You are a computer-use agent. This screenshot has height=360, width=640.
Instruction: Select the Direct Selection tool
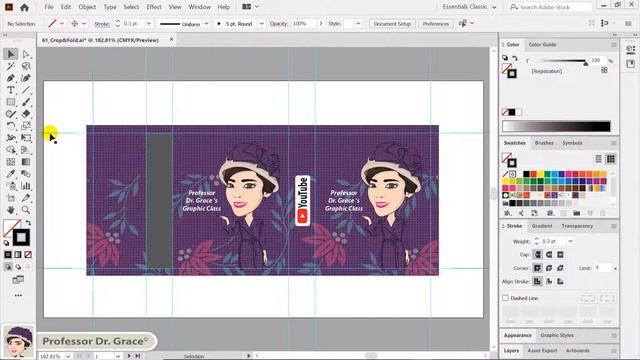(26, 54)
